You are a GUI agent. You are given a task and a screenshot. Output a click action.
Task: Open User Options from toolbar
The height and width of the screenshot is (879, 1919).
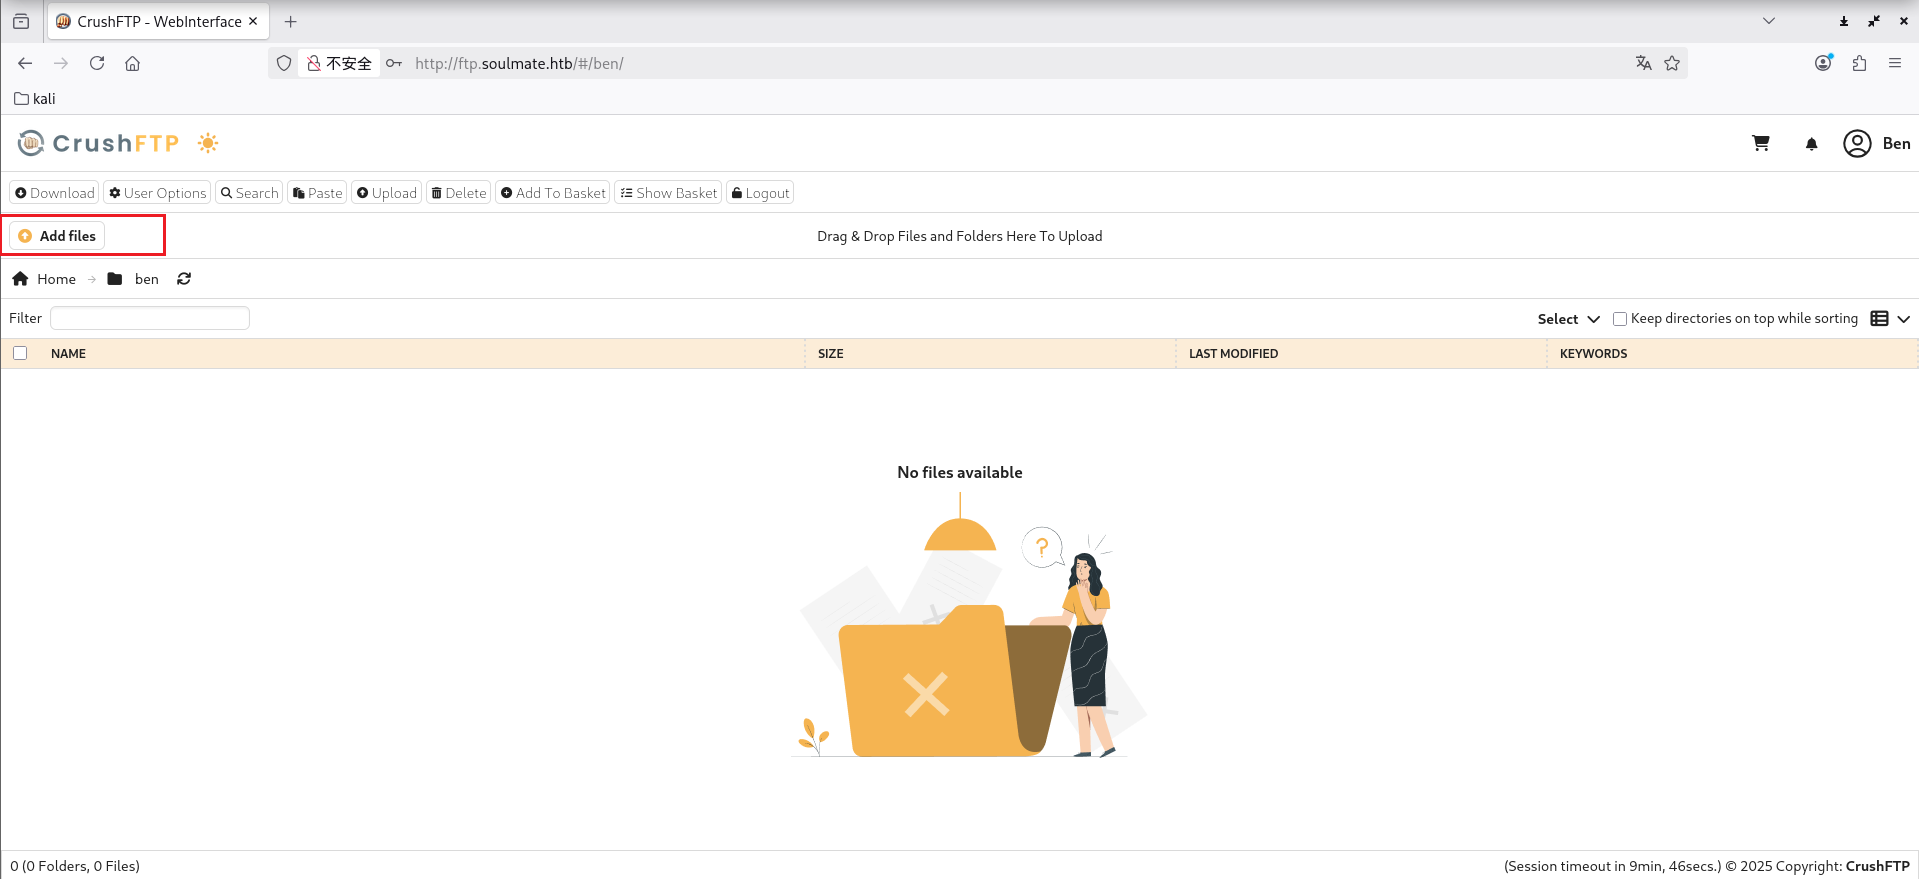pyautogui.click(x=158, y=193)
